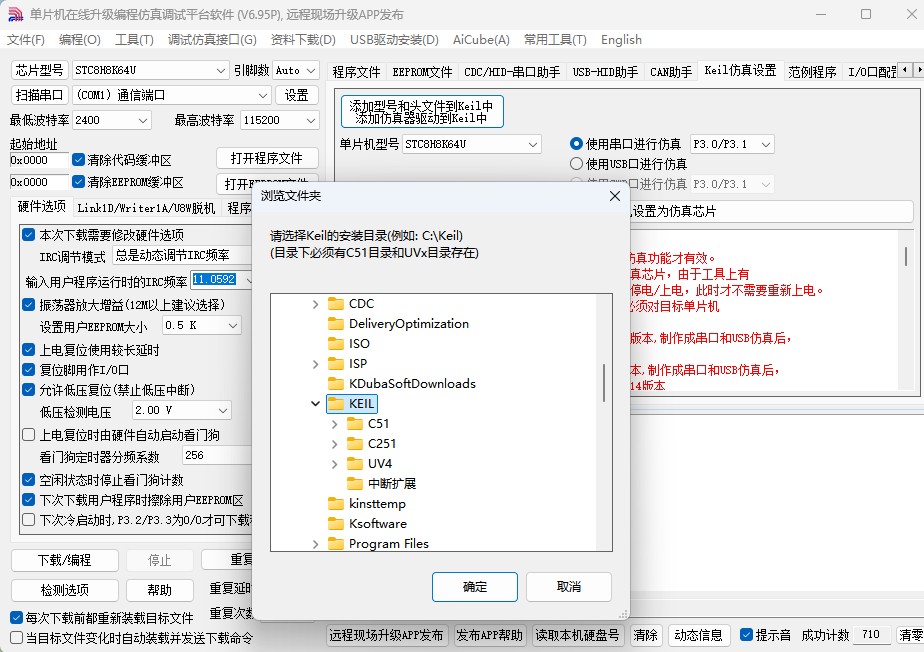Screen dimensions: 924x652
Task: Switch to the 程序文件 tab
Action: click(x=357, y=72)
